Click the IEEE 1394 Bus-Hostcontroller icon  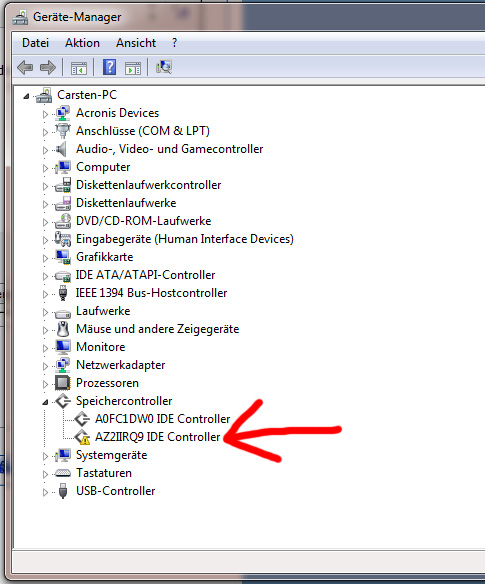63,293
